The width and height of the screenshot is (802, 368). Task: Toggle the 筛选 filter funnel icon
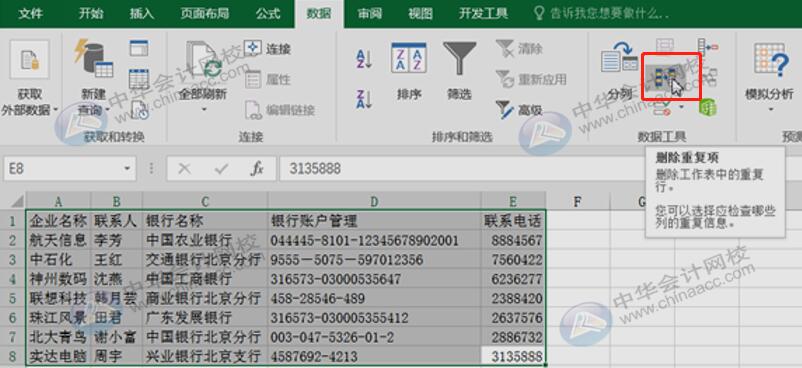(x=459, y=59)
